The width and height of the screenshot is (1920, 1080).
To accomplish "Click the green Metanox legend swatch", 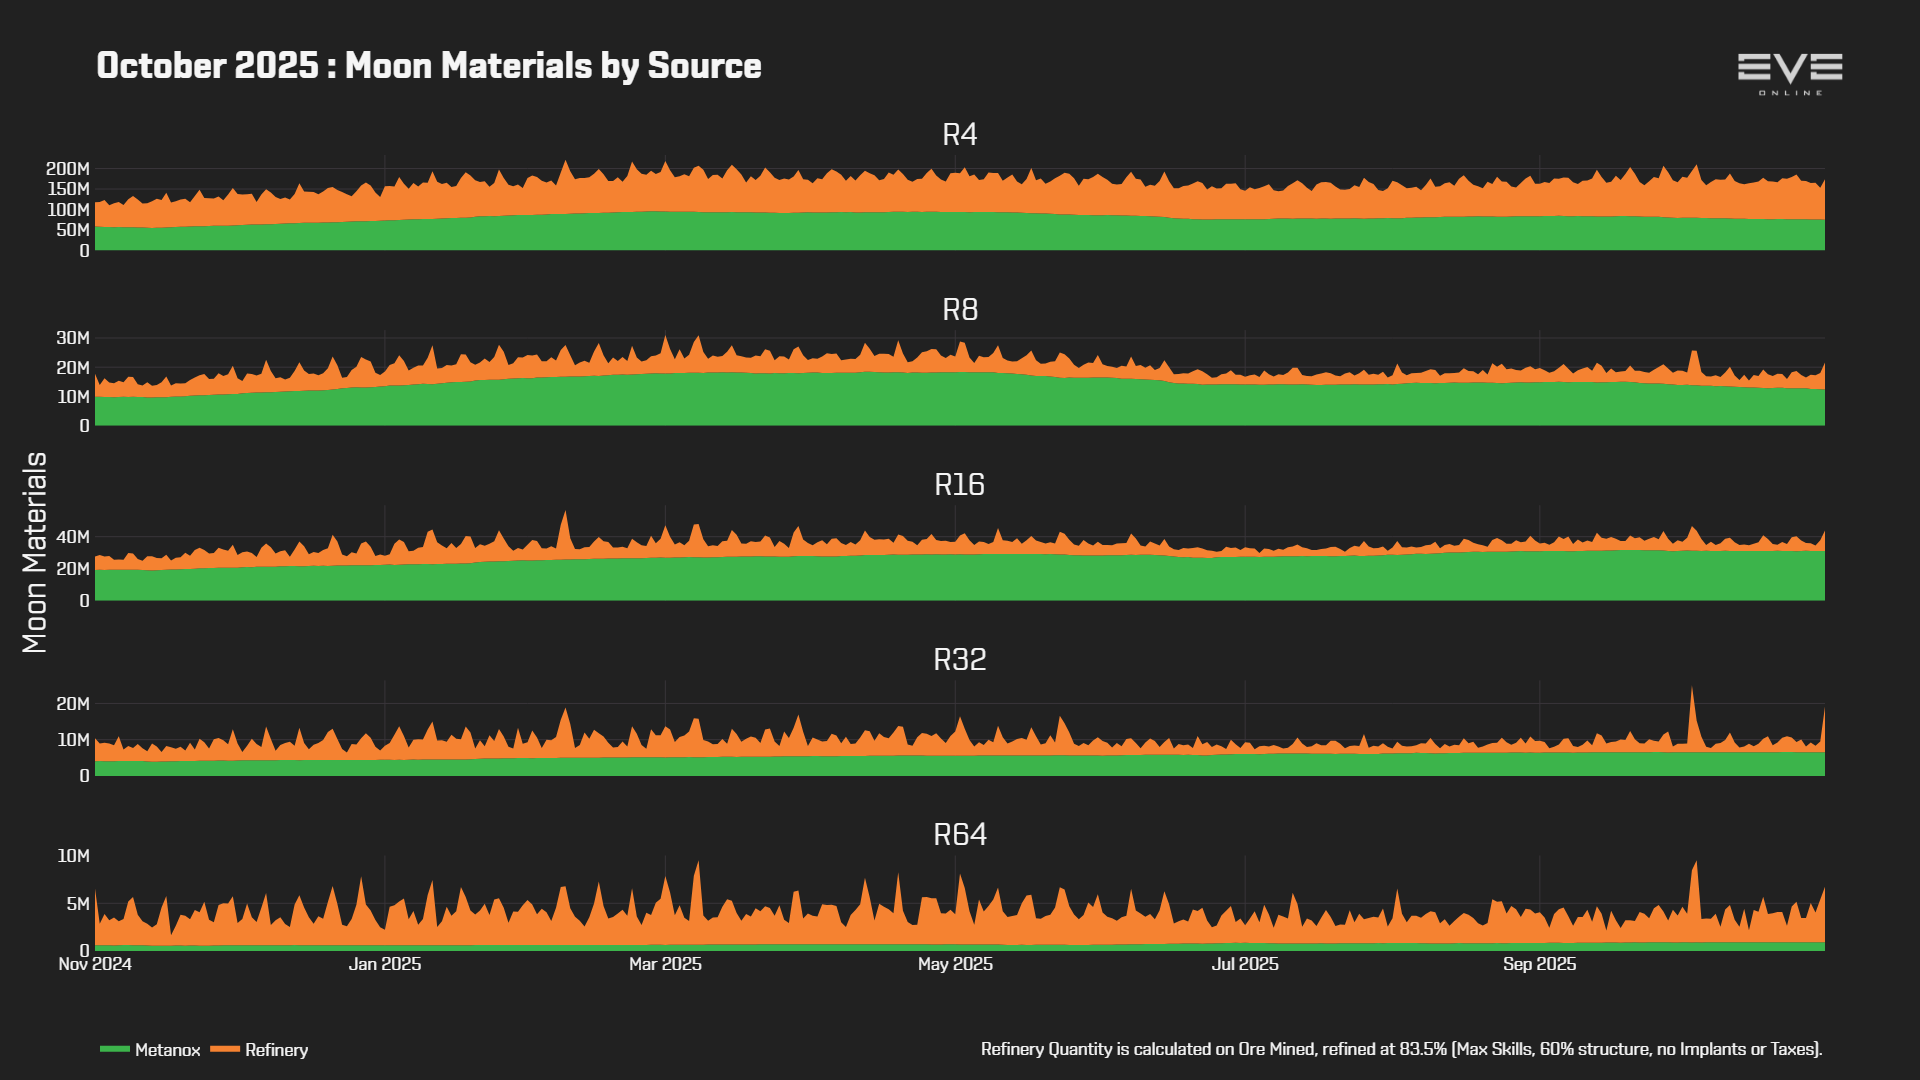I will coord(115,1049).
